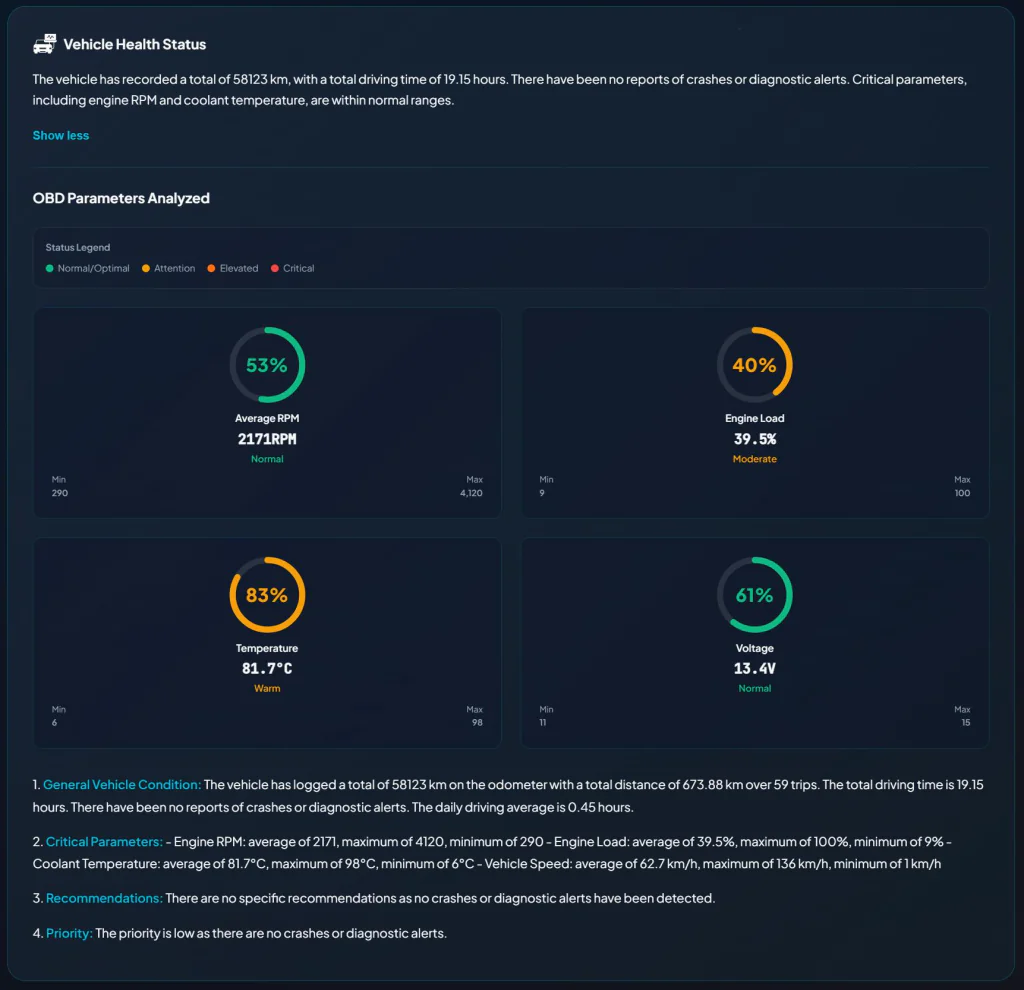Viewport: 1024px width, 990px height.
Task: Click the Recommendations heading
Action: [x=104, y=898]
